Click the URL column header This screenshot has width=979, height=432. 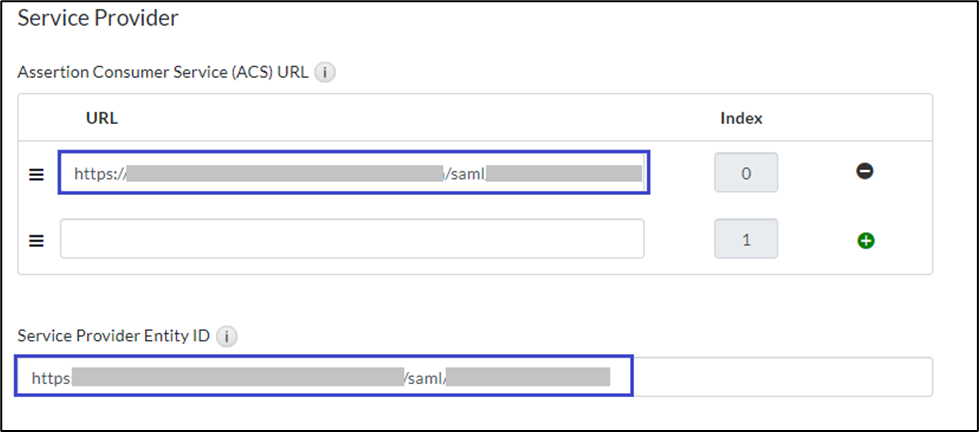click(102, 118)
